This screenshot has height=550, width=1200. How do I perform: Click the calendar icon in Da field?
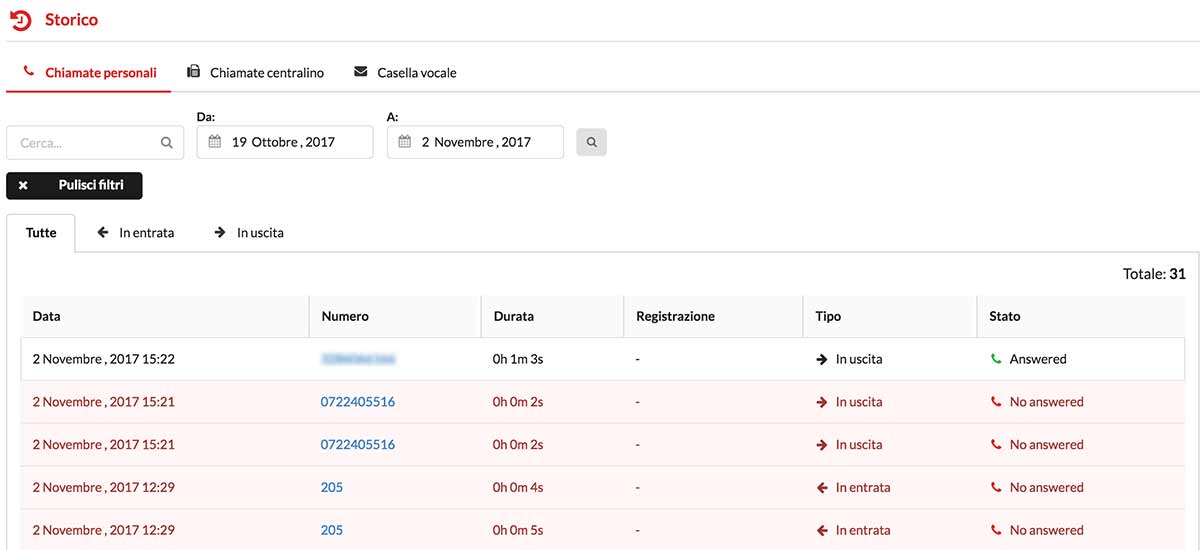click(x=215, y=142)
